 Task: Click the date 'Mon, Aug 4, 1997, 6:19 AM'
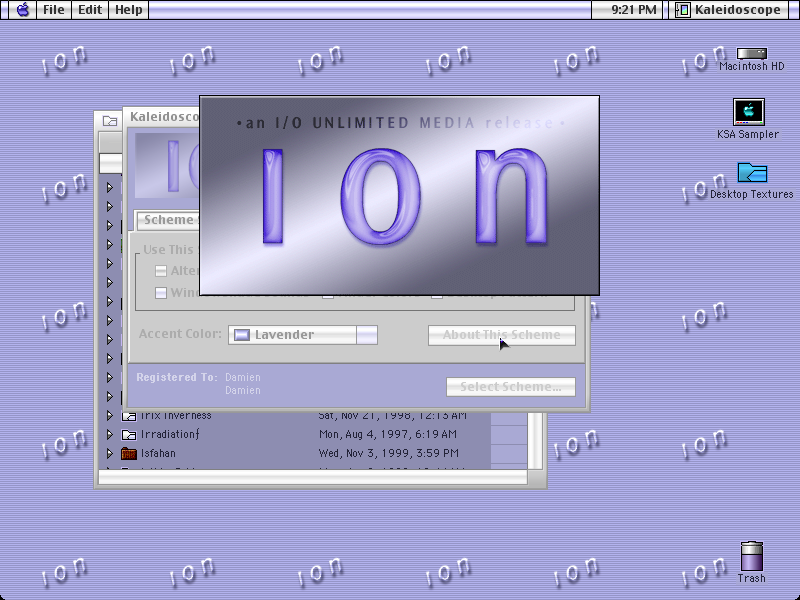[388, 434]
